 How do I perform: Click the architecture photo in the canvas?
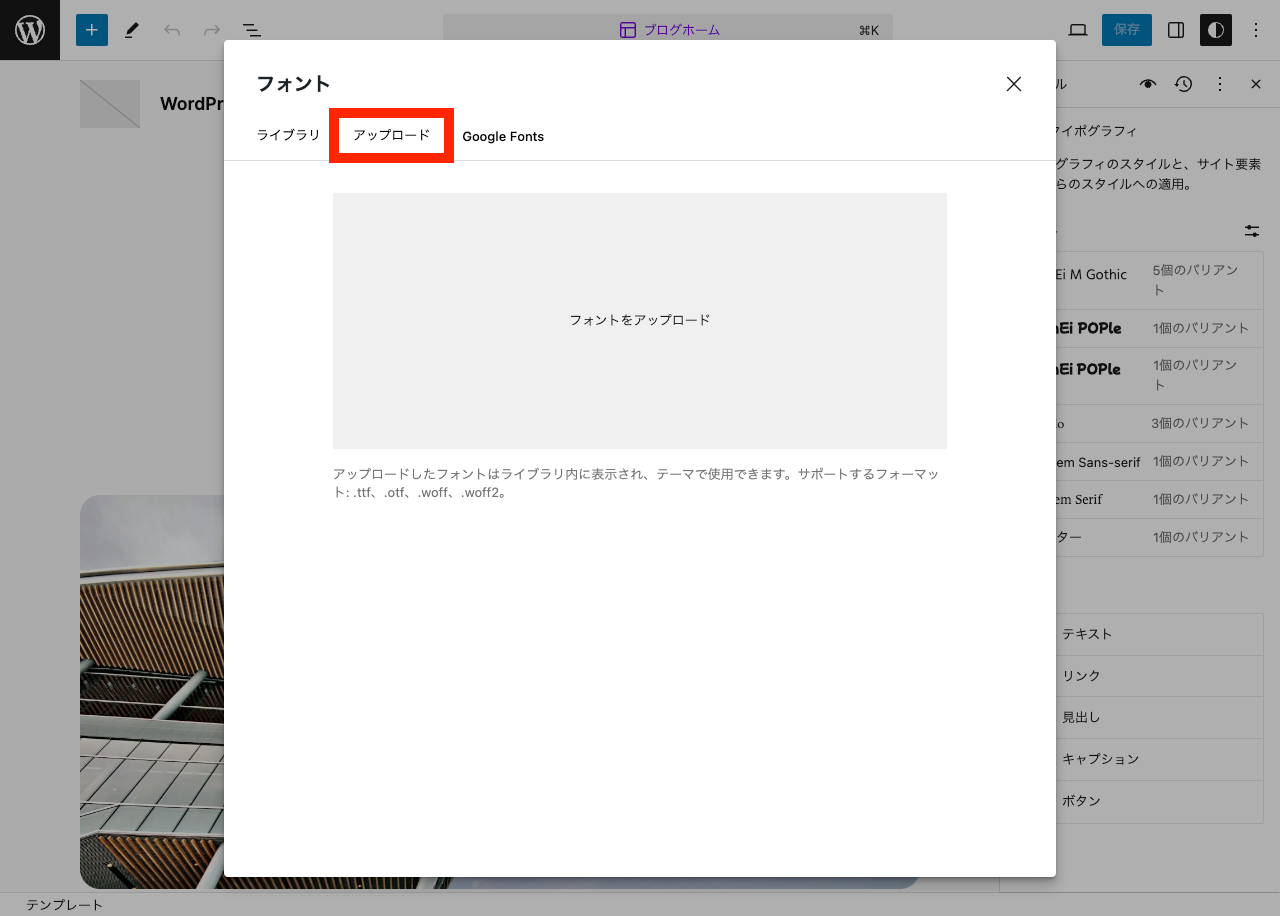(152, 692)
